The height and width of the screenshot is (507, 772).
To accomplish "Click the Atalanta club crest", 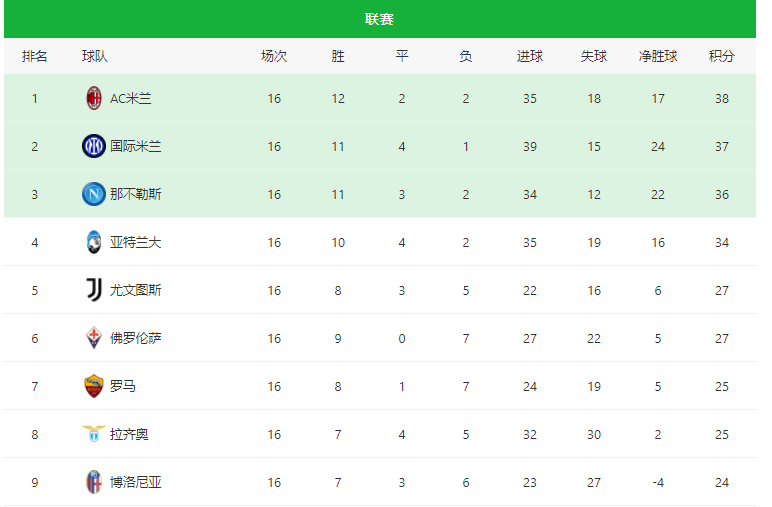I will click(94, 242).
